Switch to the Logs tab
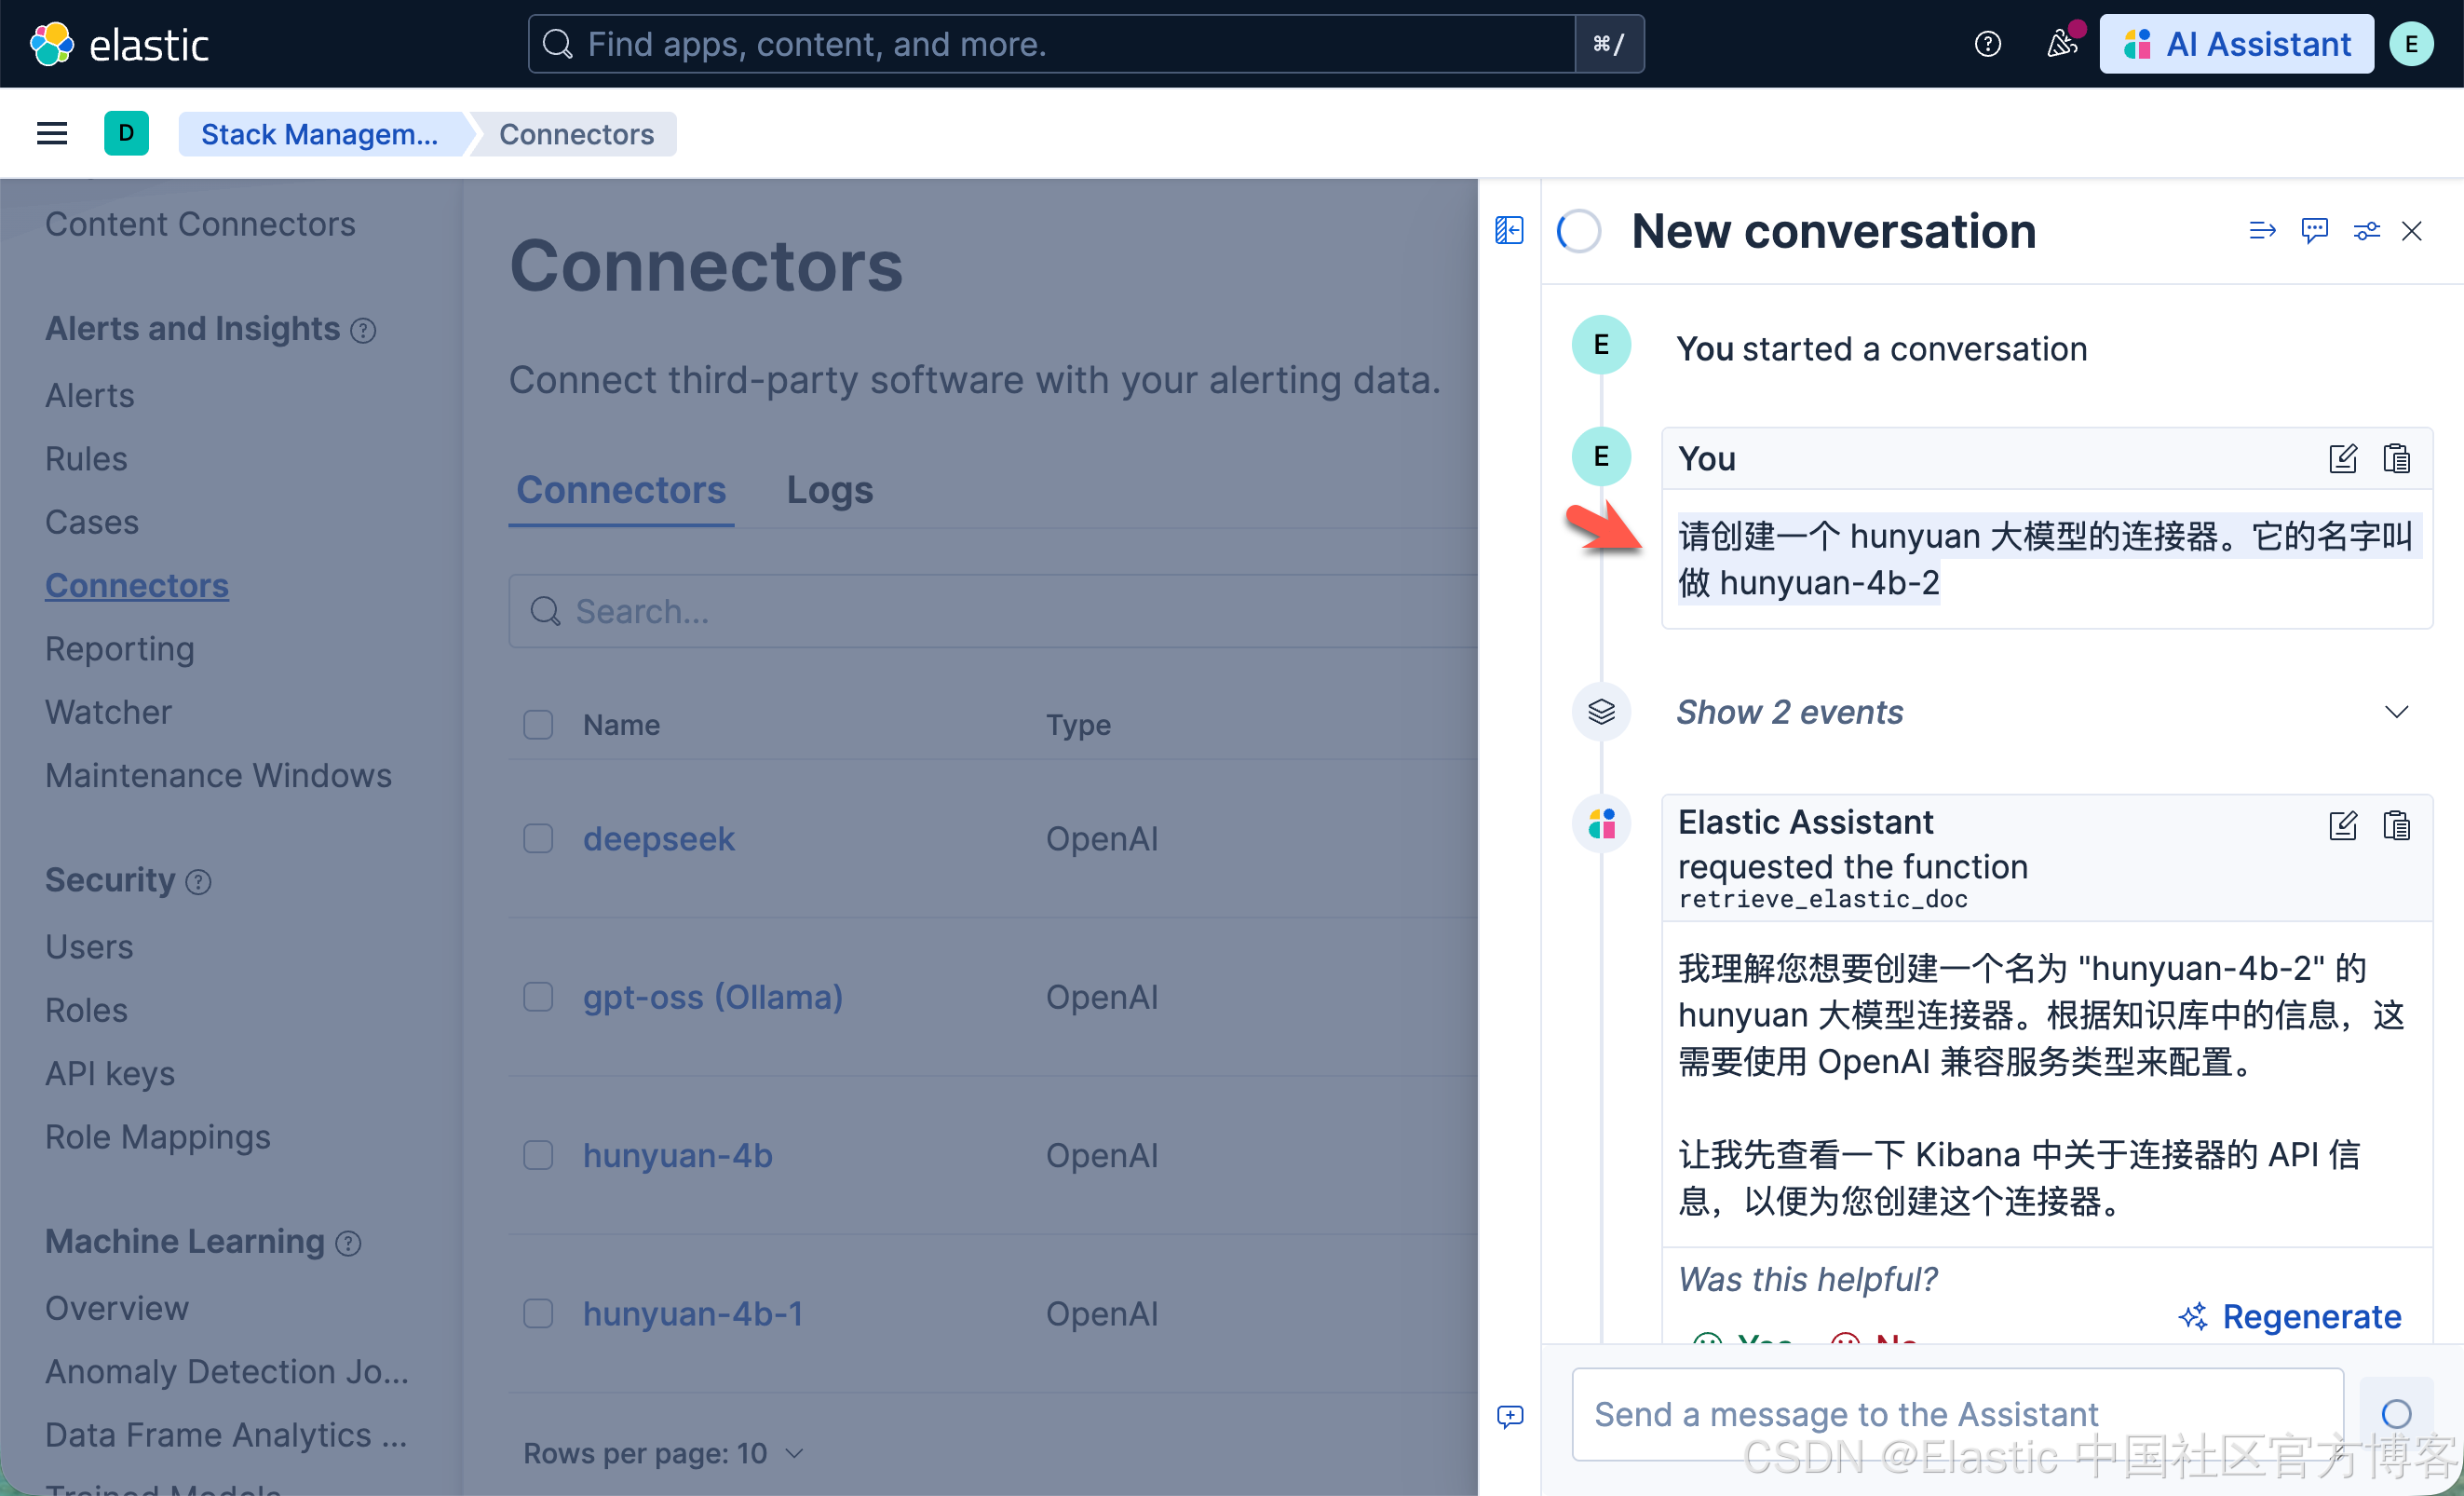This screenshot has height=1496, width=2464. pyautogui.click(x=829, y=490)
